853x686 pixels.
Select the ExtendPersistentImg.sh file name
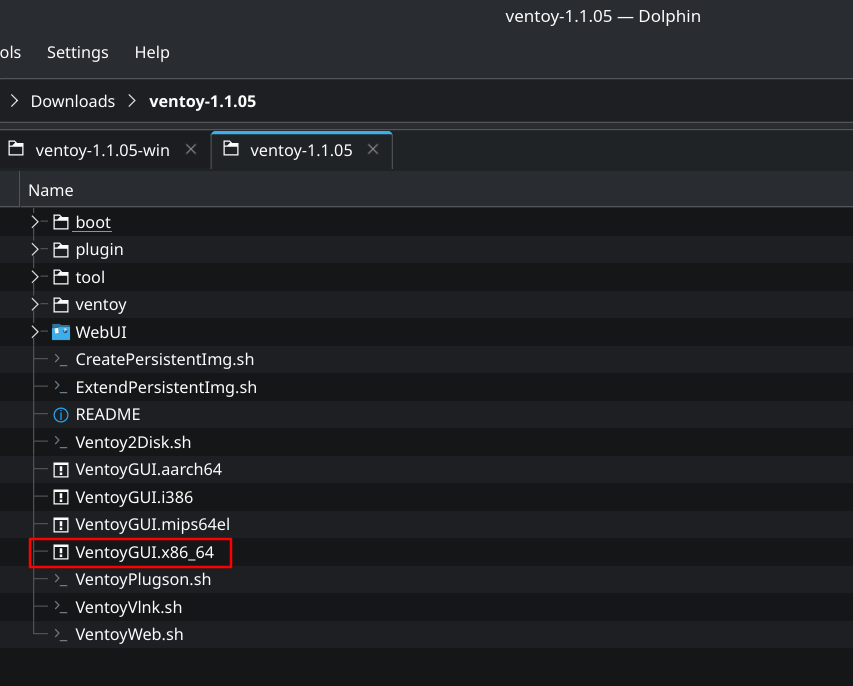pyautogui.click(x=166, y=387)
